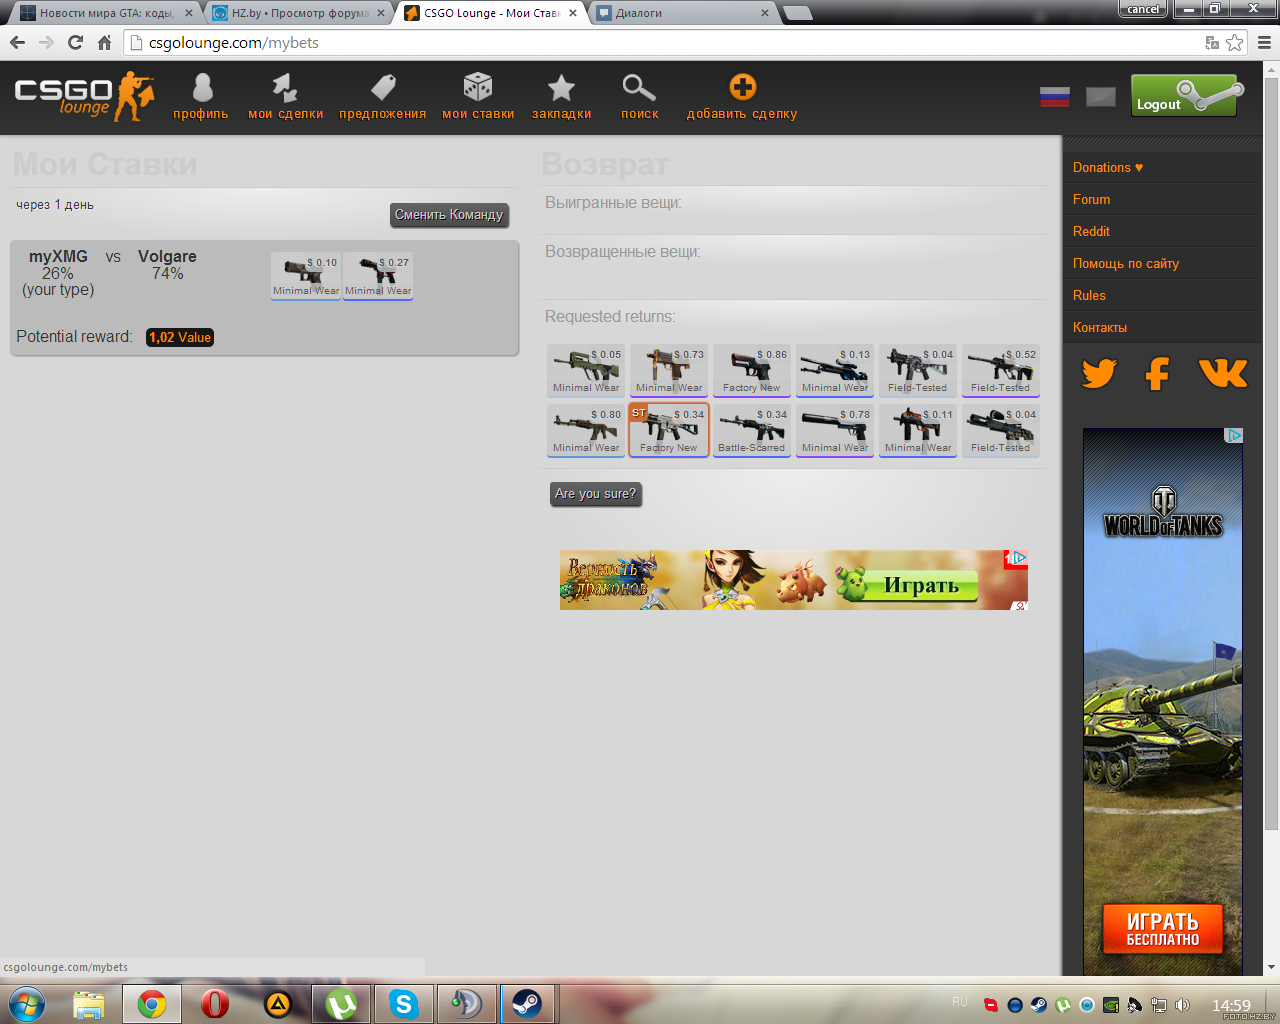
Task: Open the Reddit sidebar link
Action: pyautogui.click(x=1091, y=231)
